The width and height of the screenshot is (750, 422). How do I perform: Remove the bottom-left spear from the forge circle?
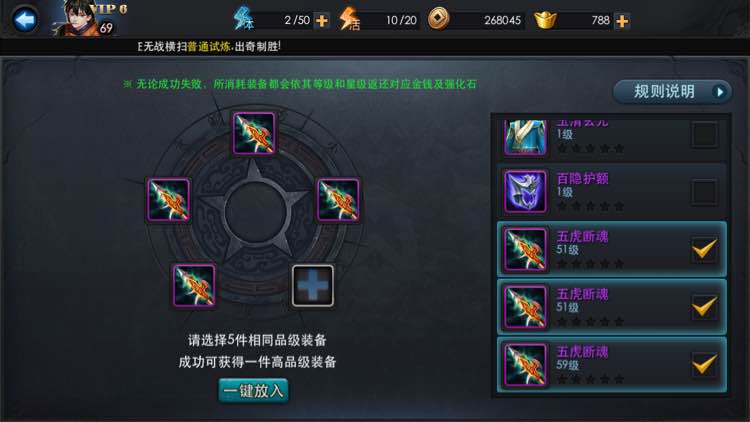click(x=194, y=286)
